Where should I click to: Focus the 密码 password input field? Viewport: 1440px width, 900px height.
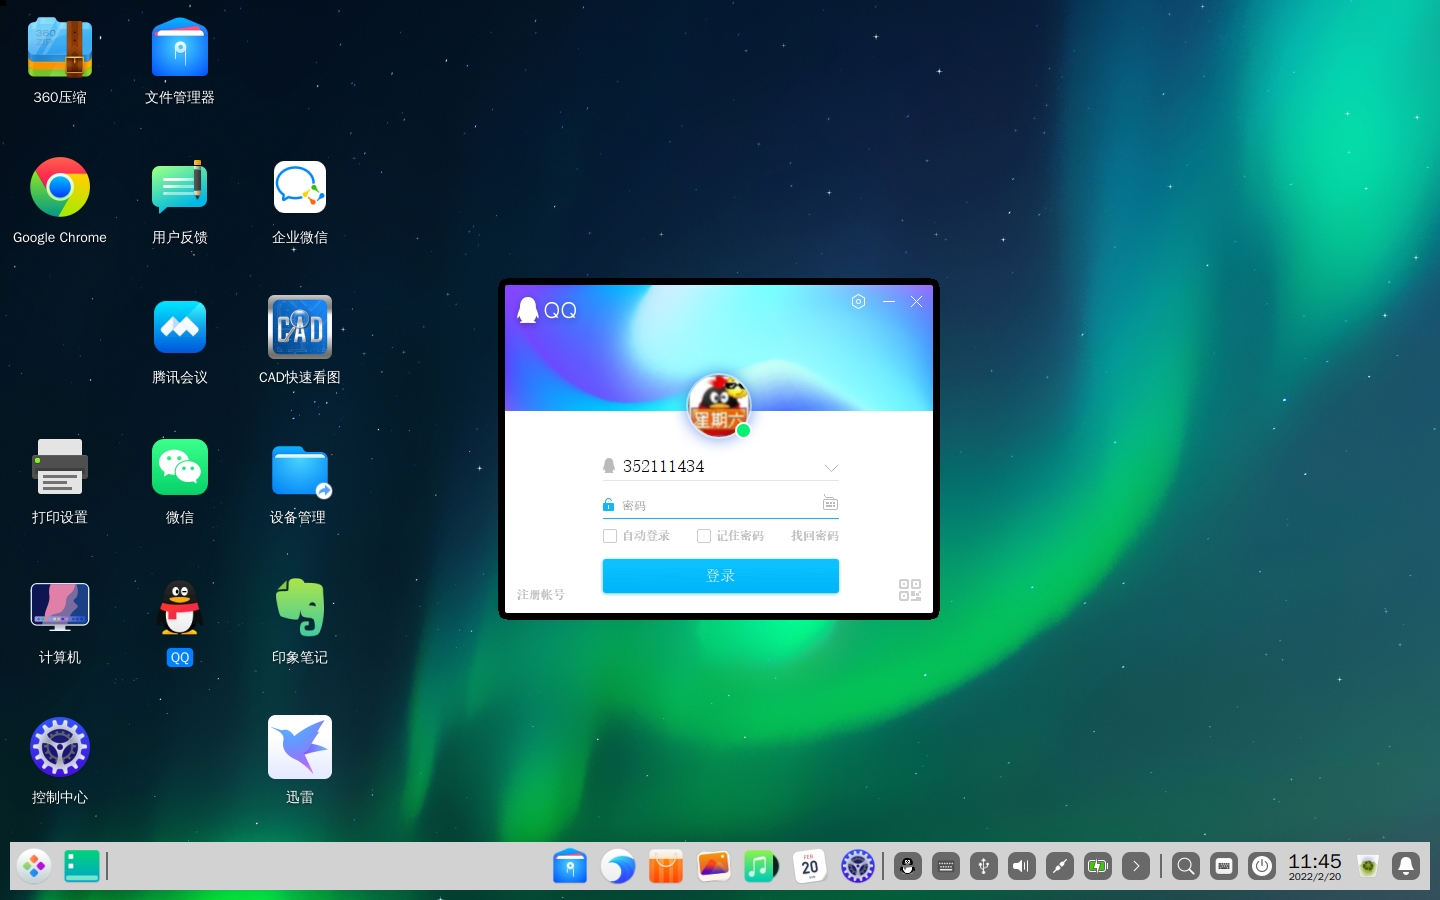tap(720, 505)
